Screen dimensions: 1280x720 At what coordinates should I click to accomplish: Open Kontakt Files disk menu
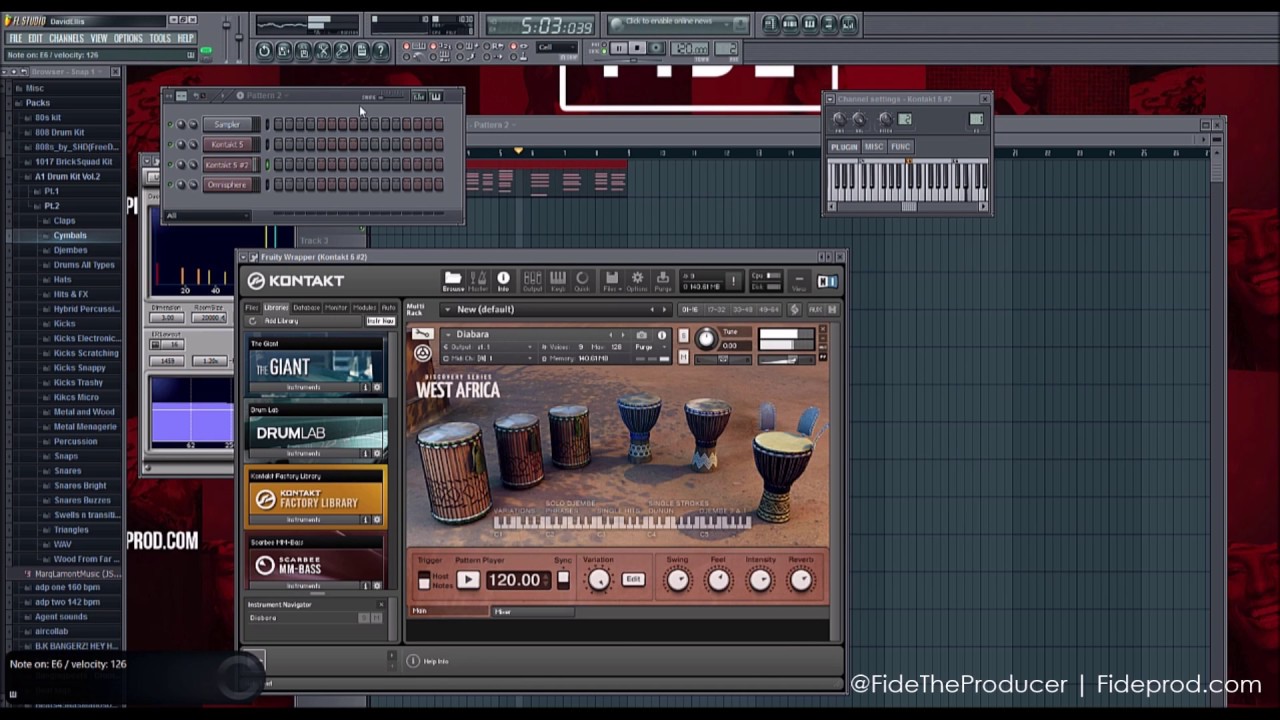610,281
